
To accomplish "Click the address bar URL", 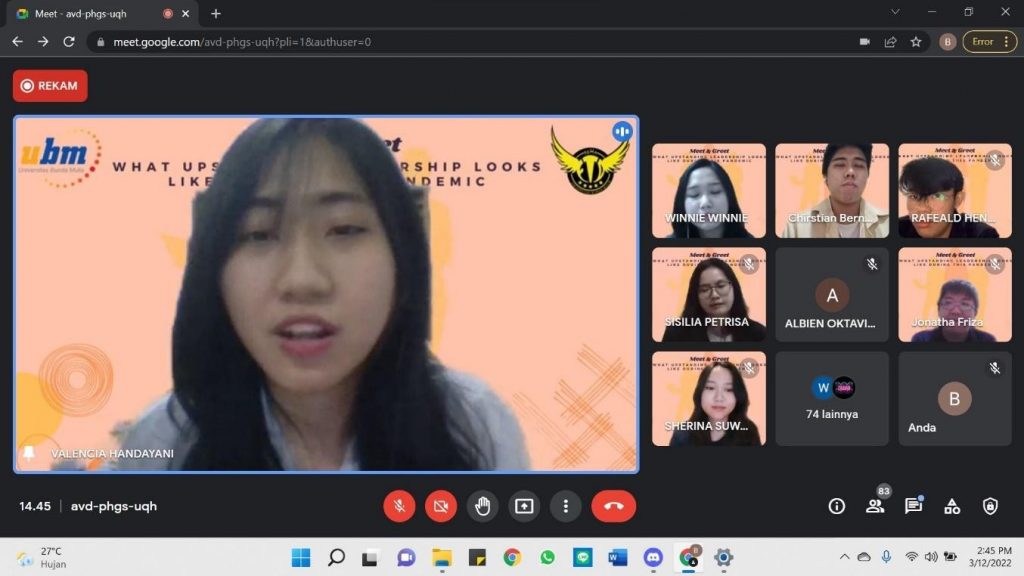I will [x=242, y=42].
